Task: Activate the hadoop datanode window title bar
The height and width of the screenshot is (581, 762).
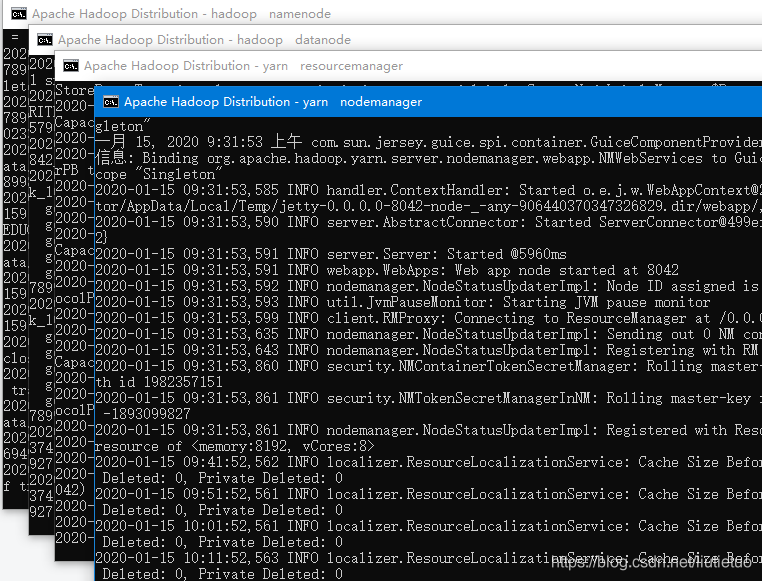Action: tap(395, 40)
